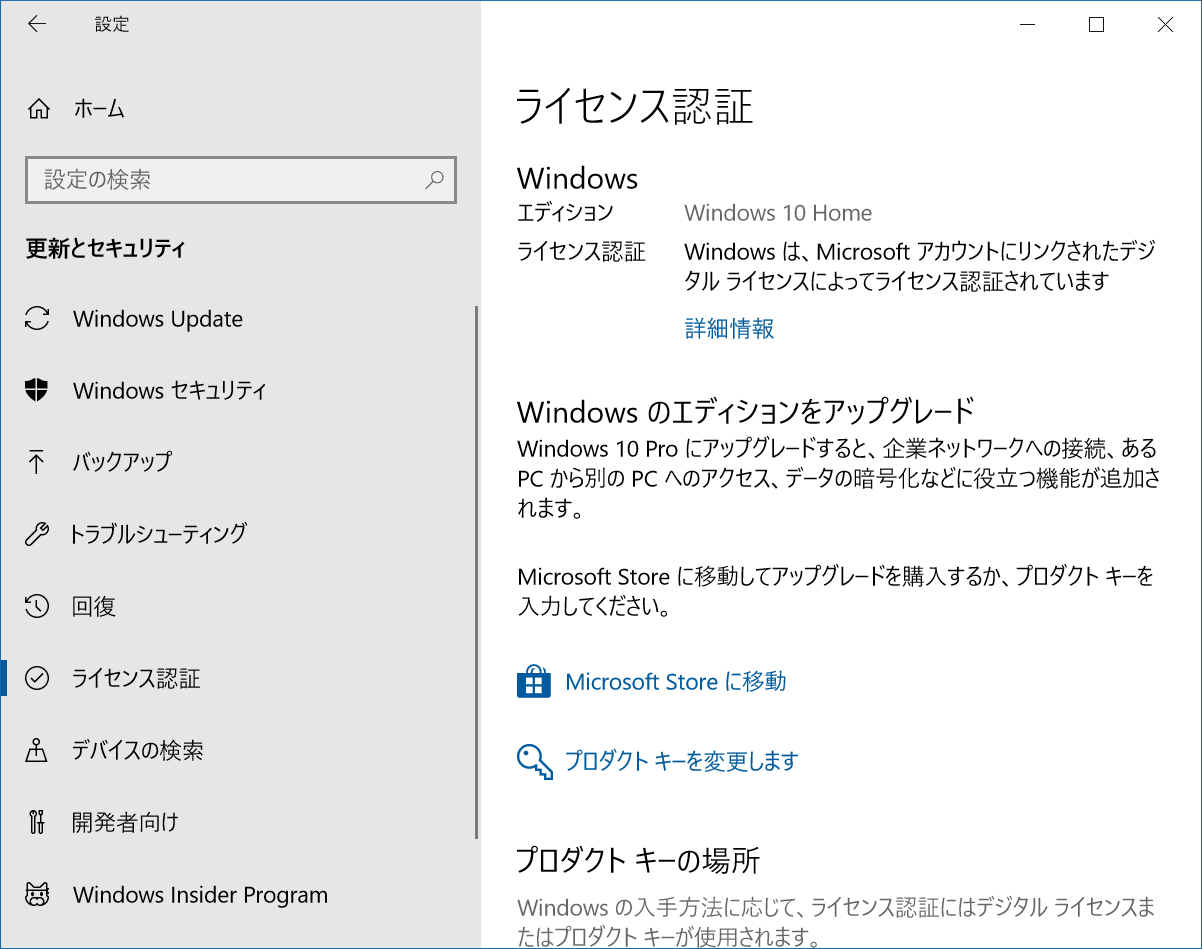
Task: Click the product key magnifier icon
Action: coord(534,761)
